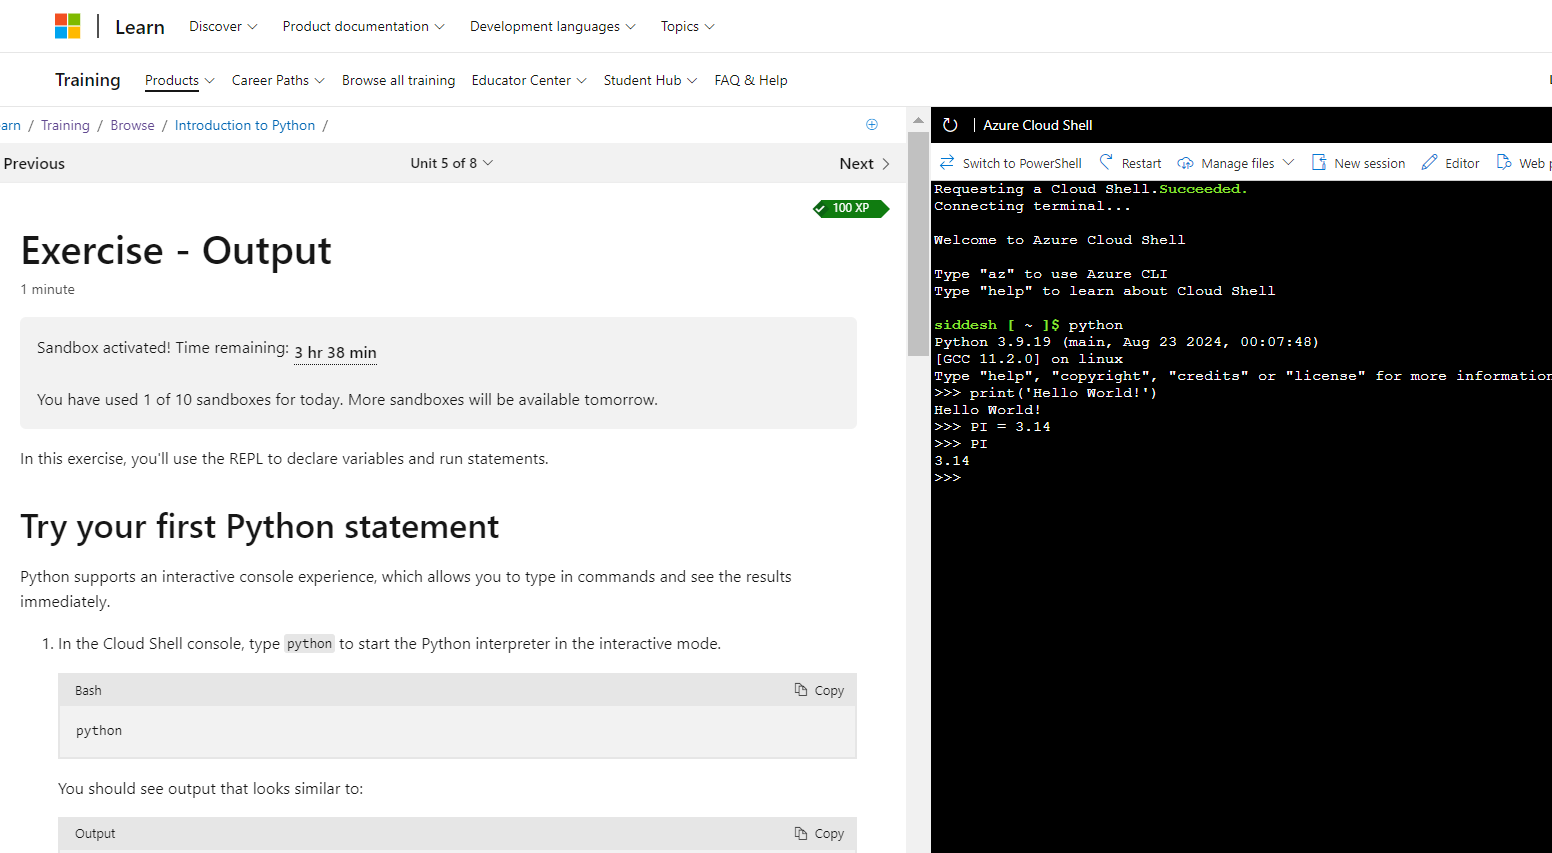Select the python code text

tap(99, 731)
